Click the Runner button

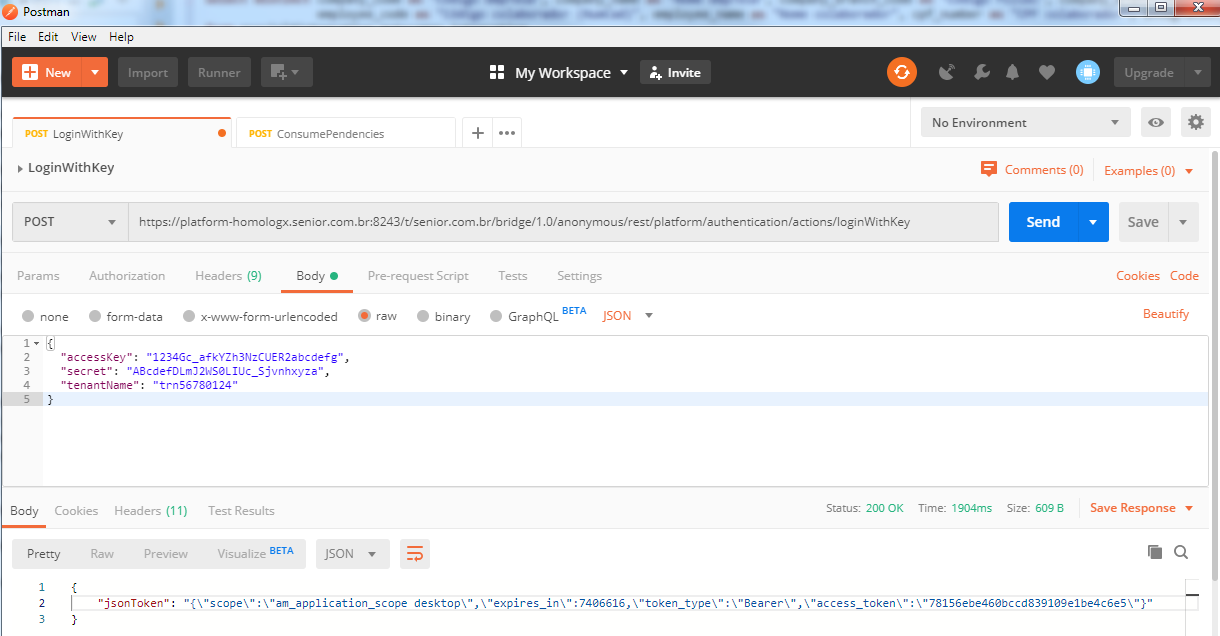(x=219, y=72)
